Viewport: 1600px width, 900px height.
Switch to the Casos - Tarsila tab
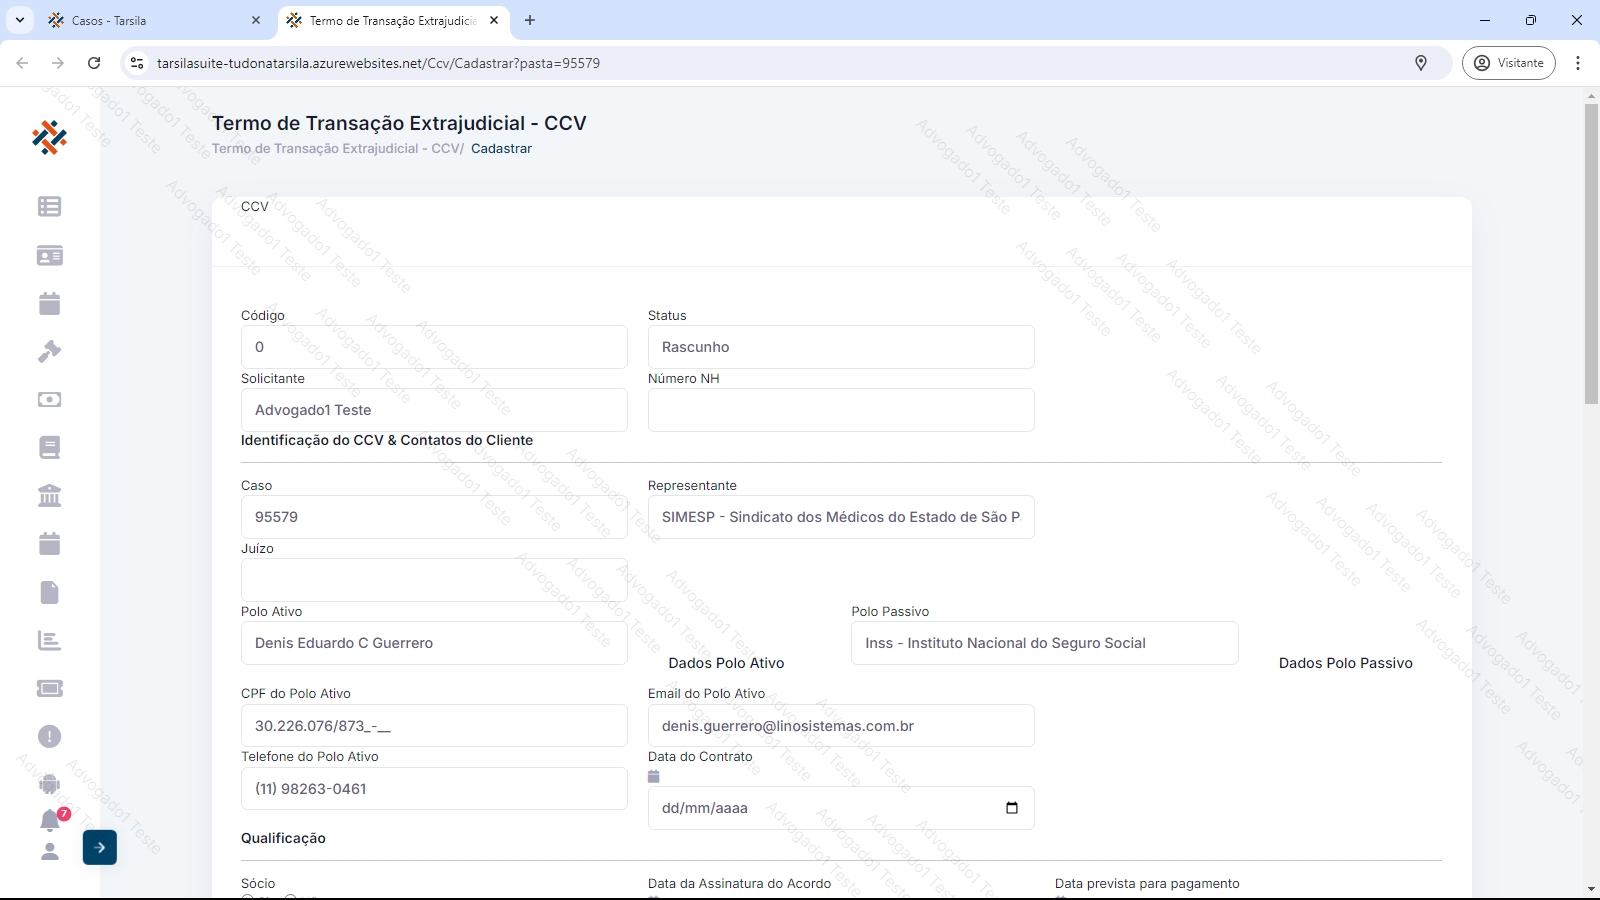(x=150, y=20)
